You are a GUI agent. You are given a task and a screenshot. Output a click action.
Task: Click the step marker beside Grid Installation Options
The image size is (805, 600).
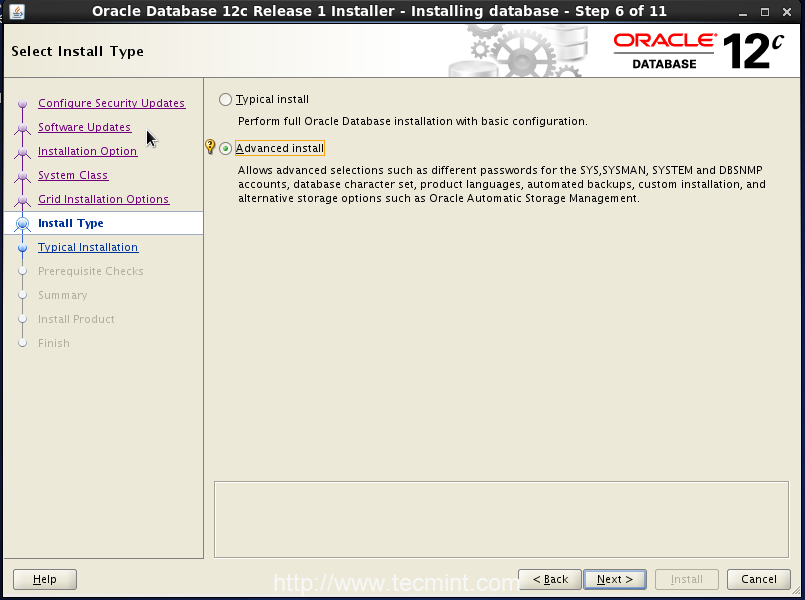pyautogui.click(x=23, y=200)
